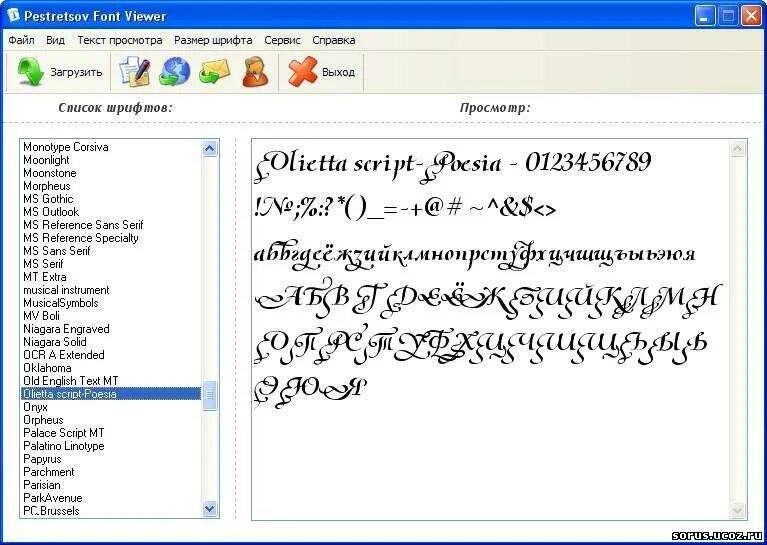Click the green Загрузить arrow icon
This screenshot has height=545, width=767.
tap(31, 72)
